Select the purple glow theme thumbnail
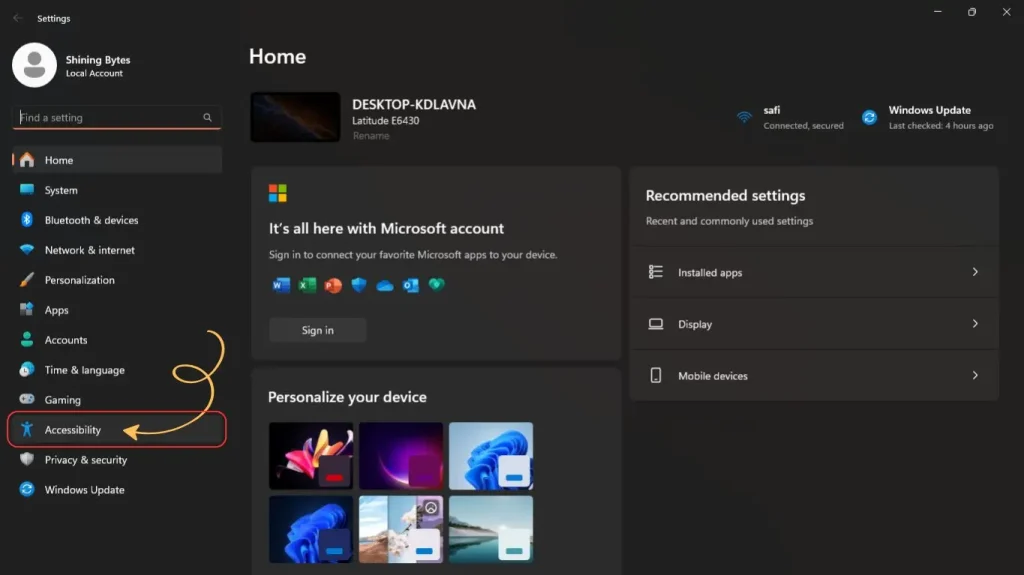This screenshot has height=575, width=1024. tap(401, 455)
